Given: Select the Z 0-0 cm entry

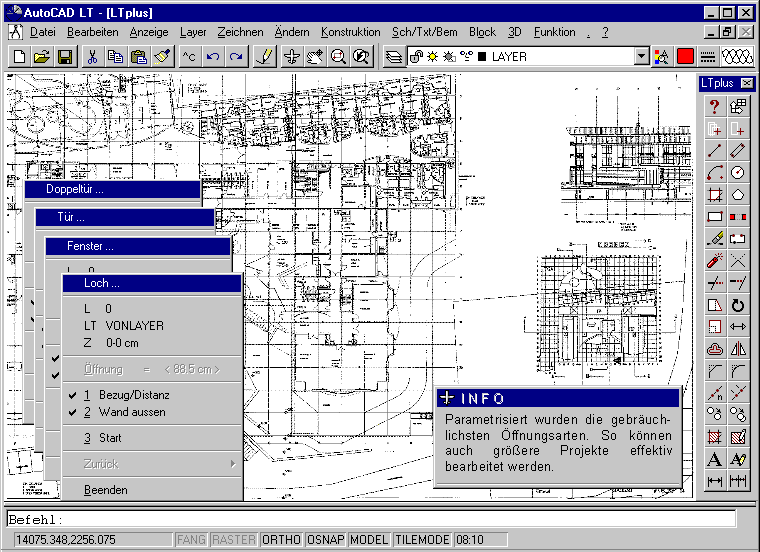Looking at the screenshot, I should [152, 343].
